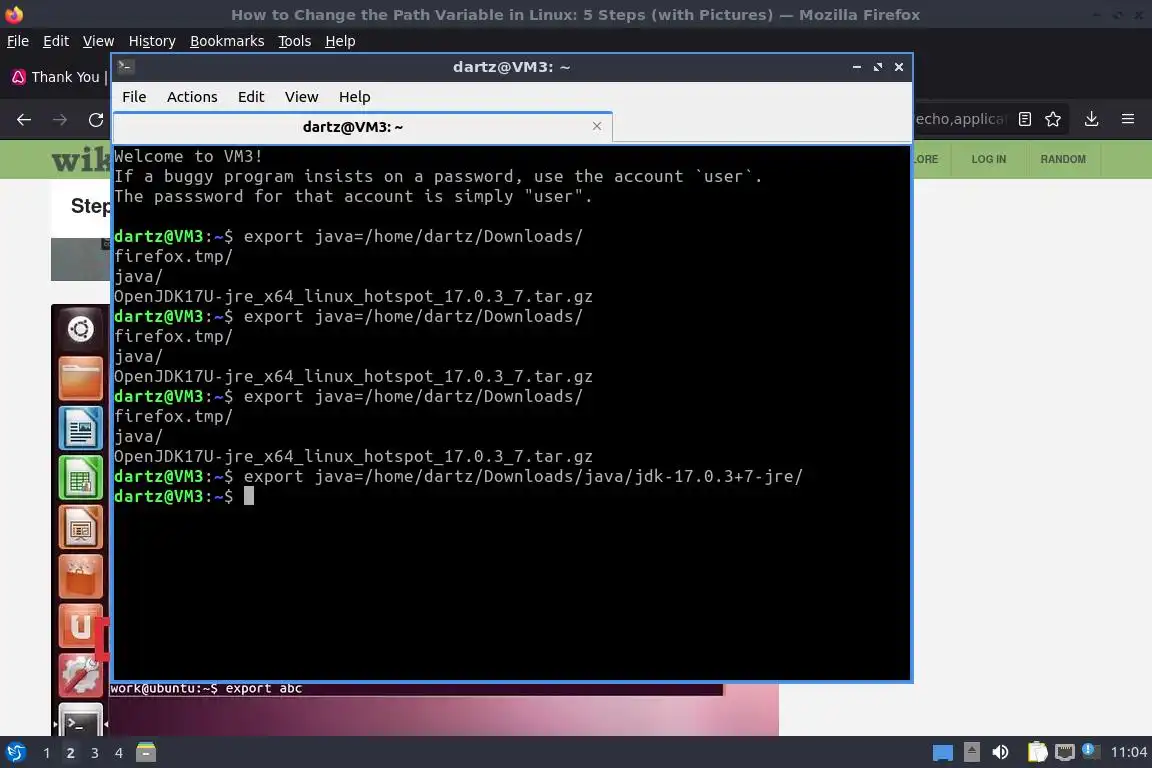Click the terminal prompt with cursor
Image resolution: width=1152 pixels, height=768 pixels.
184,496
